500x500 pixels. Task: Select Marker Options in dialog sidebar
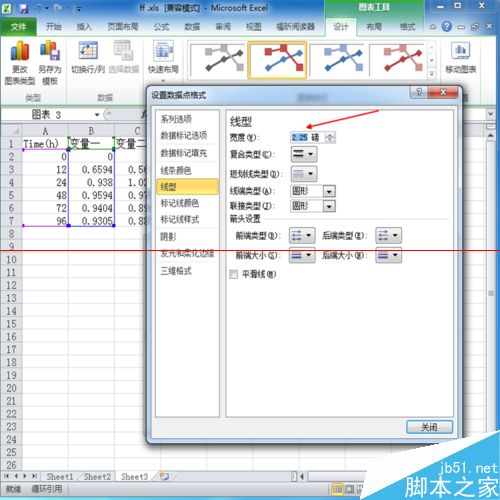[x=187, y=135]
